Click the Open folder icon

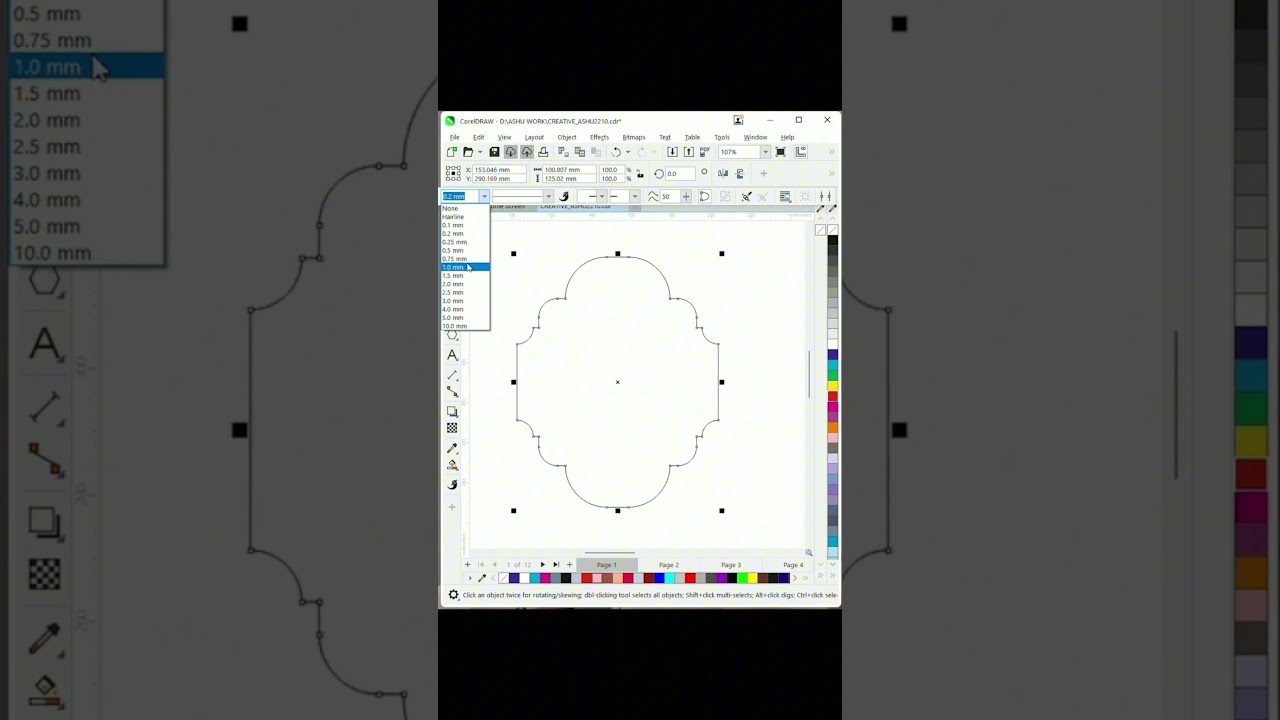pos(467,152)
